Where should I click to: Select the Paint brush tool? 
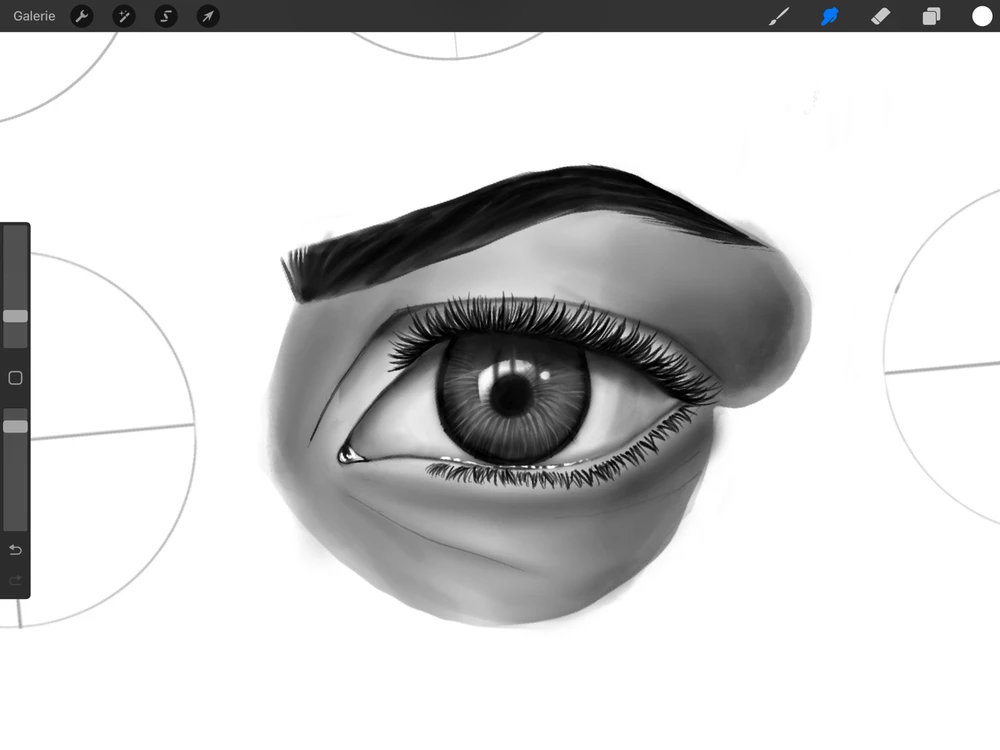[778, 17]
